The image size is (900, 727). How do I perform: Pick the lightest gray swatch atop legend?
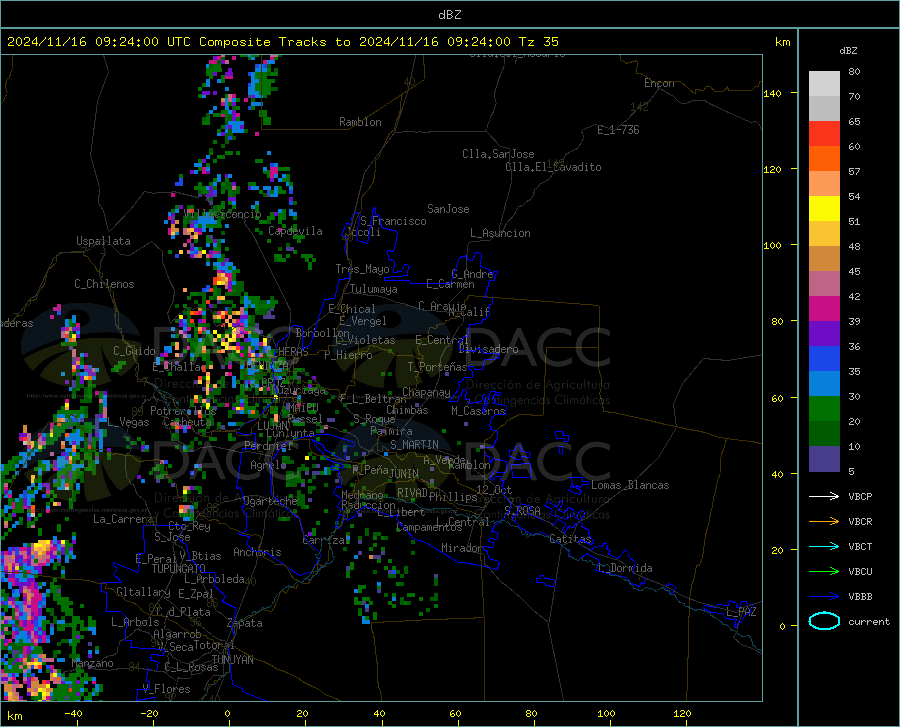point(824,84)
